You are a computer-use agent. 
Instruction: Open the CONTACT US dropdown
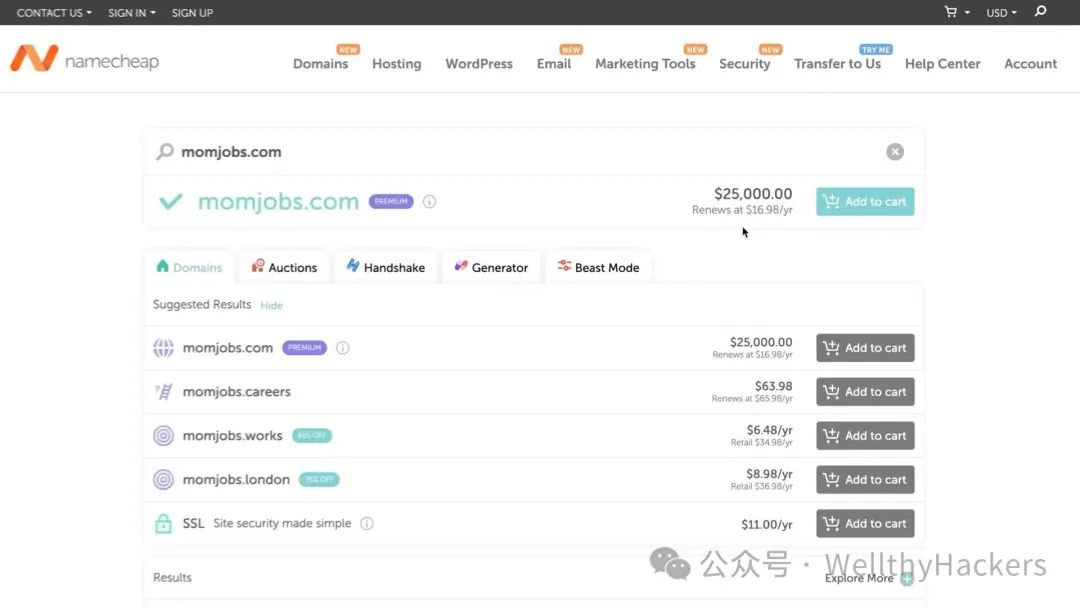pyautogui.click(x=54, y=12)
